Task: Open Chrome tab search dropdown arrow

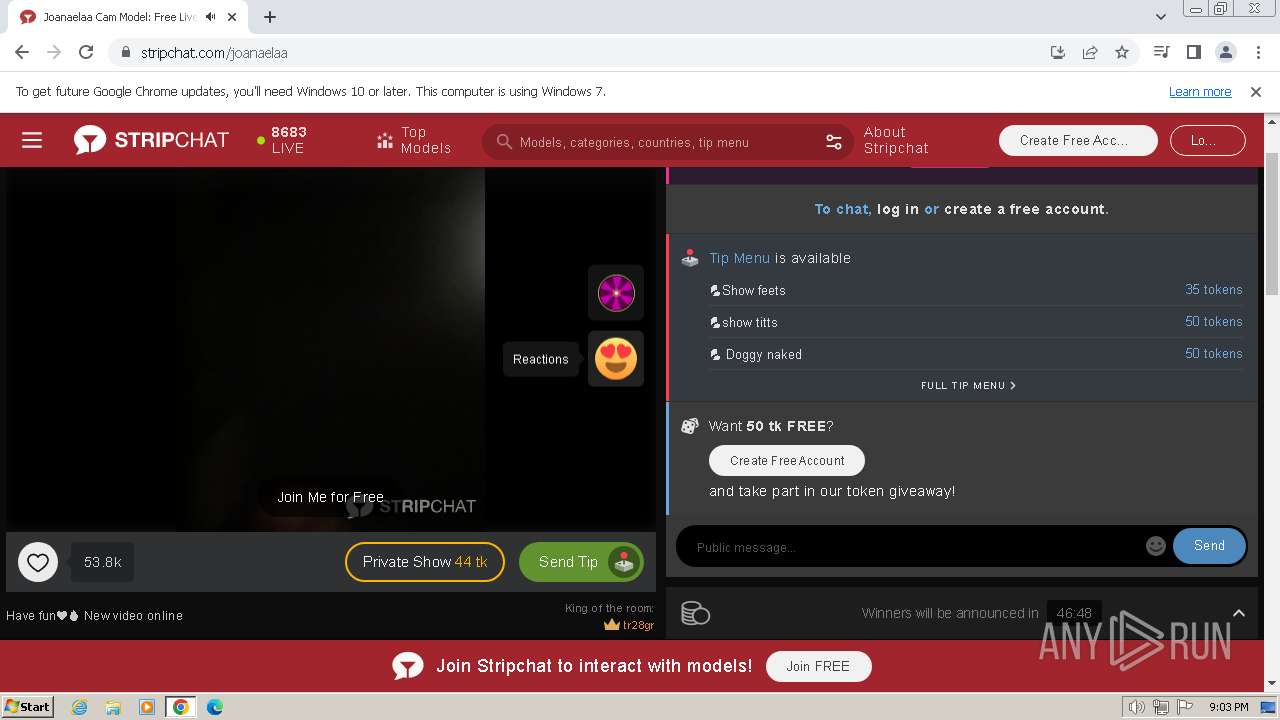Action: [1160, 17]
